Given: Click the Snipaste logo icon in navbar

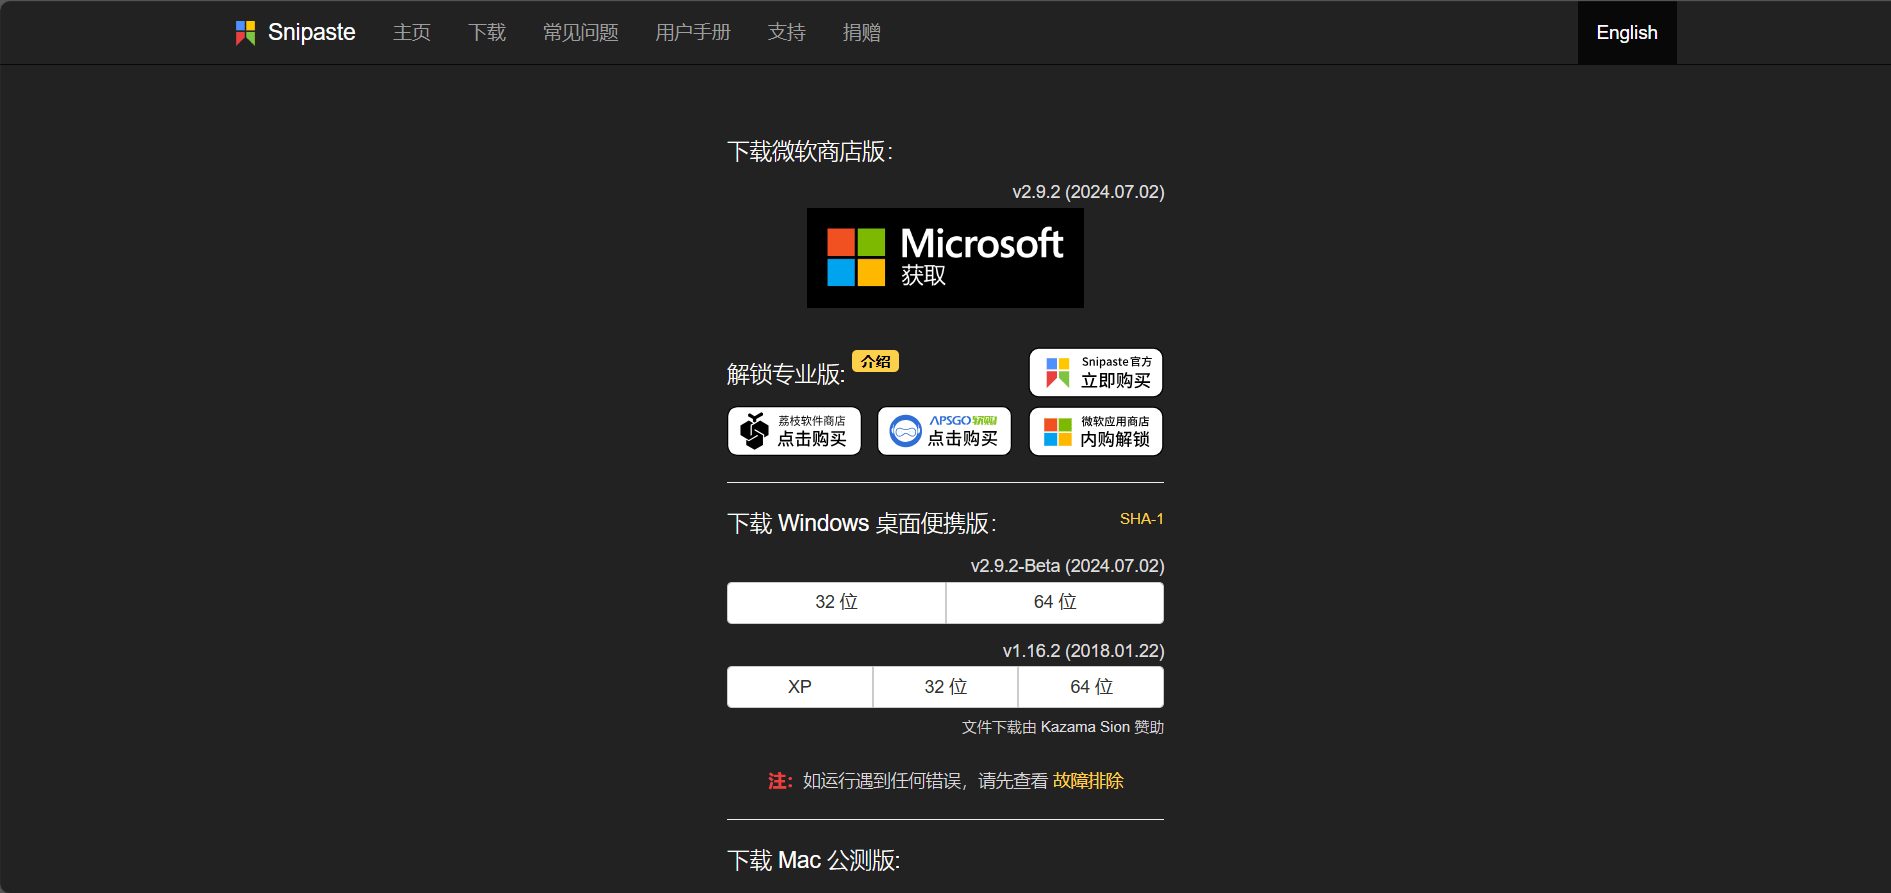Looking at the screenshot, I should [x=245, y=33].
